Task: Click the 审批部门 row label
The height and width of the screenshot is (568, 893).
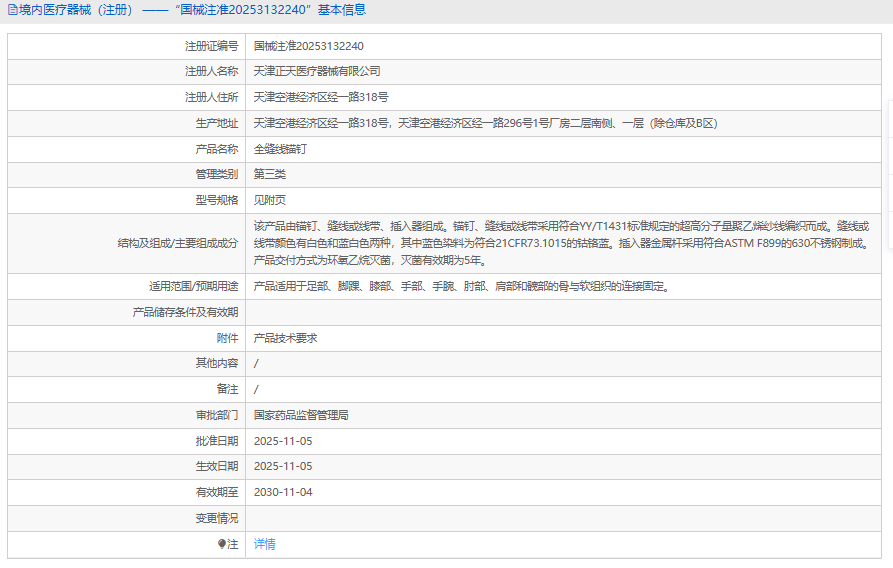Action: click(x=217, y=415)
